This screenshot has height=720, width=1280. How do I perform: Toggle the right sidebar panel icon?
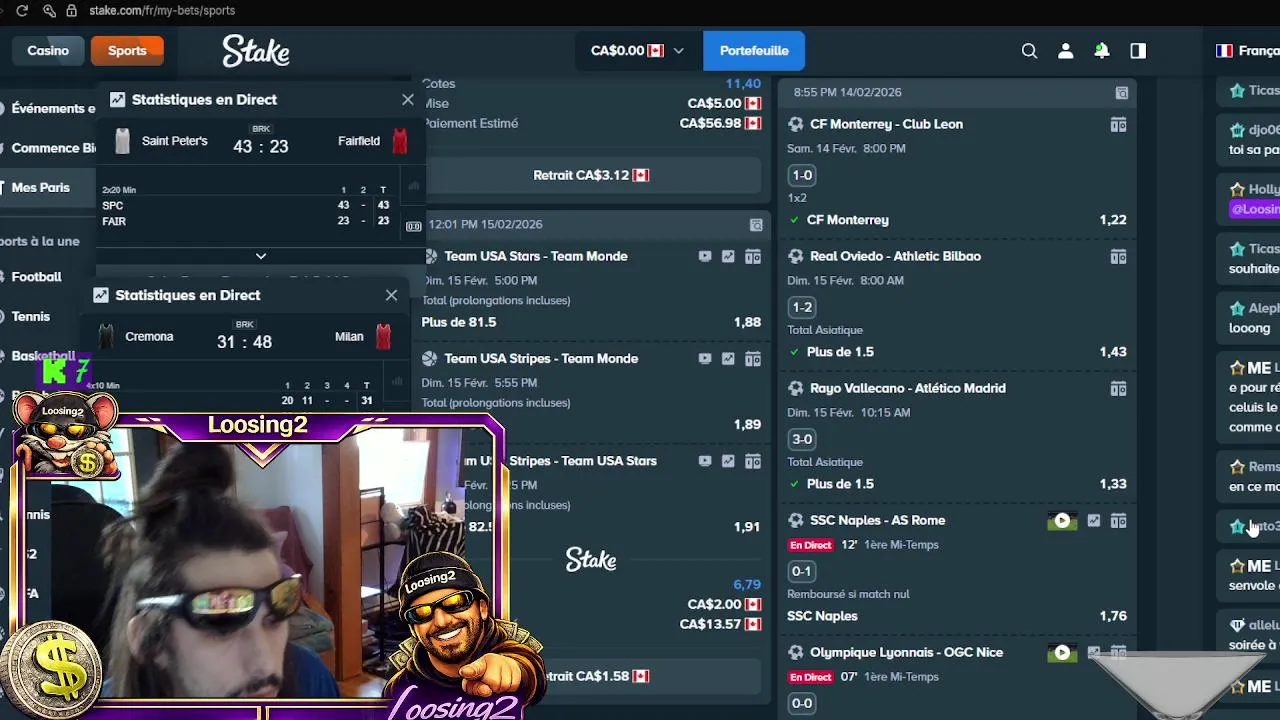click(x=1137, y=51)
